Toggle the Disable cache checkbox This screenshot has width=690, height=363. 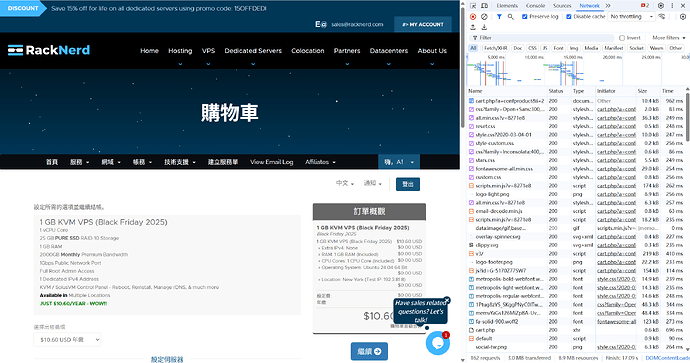click(569, 17)
